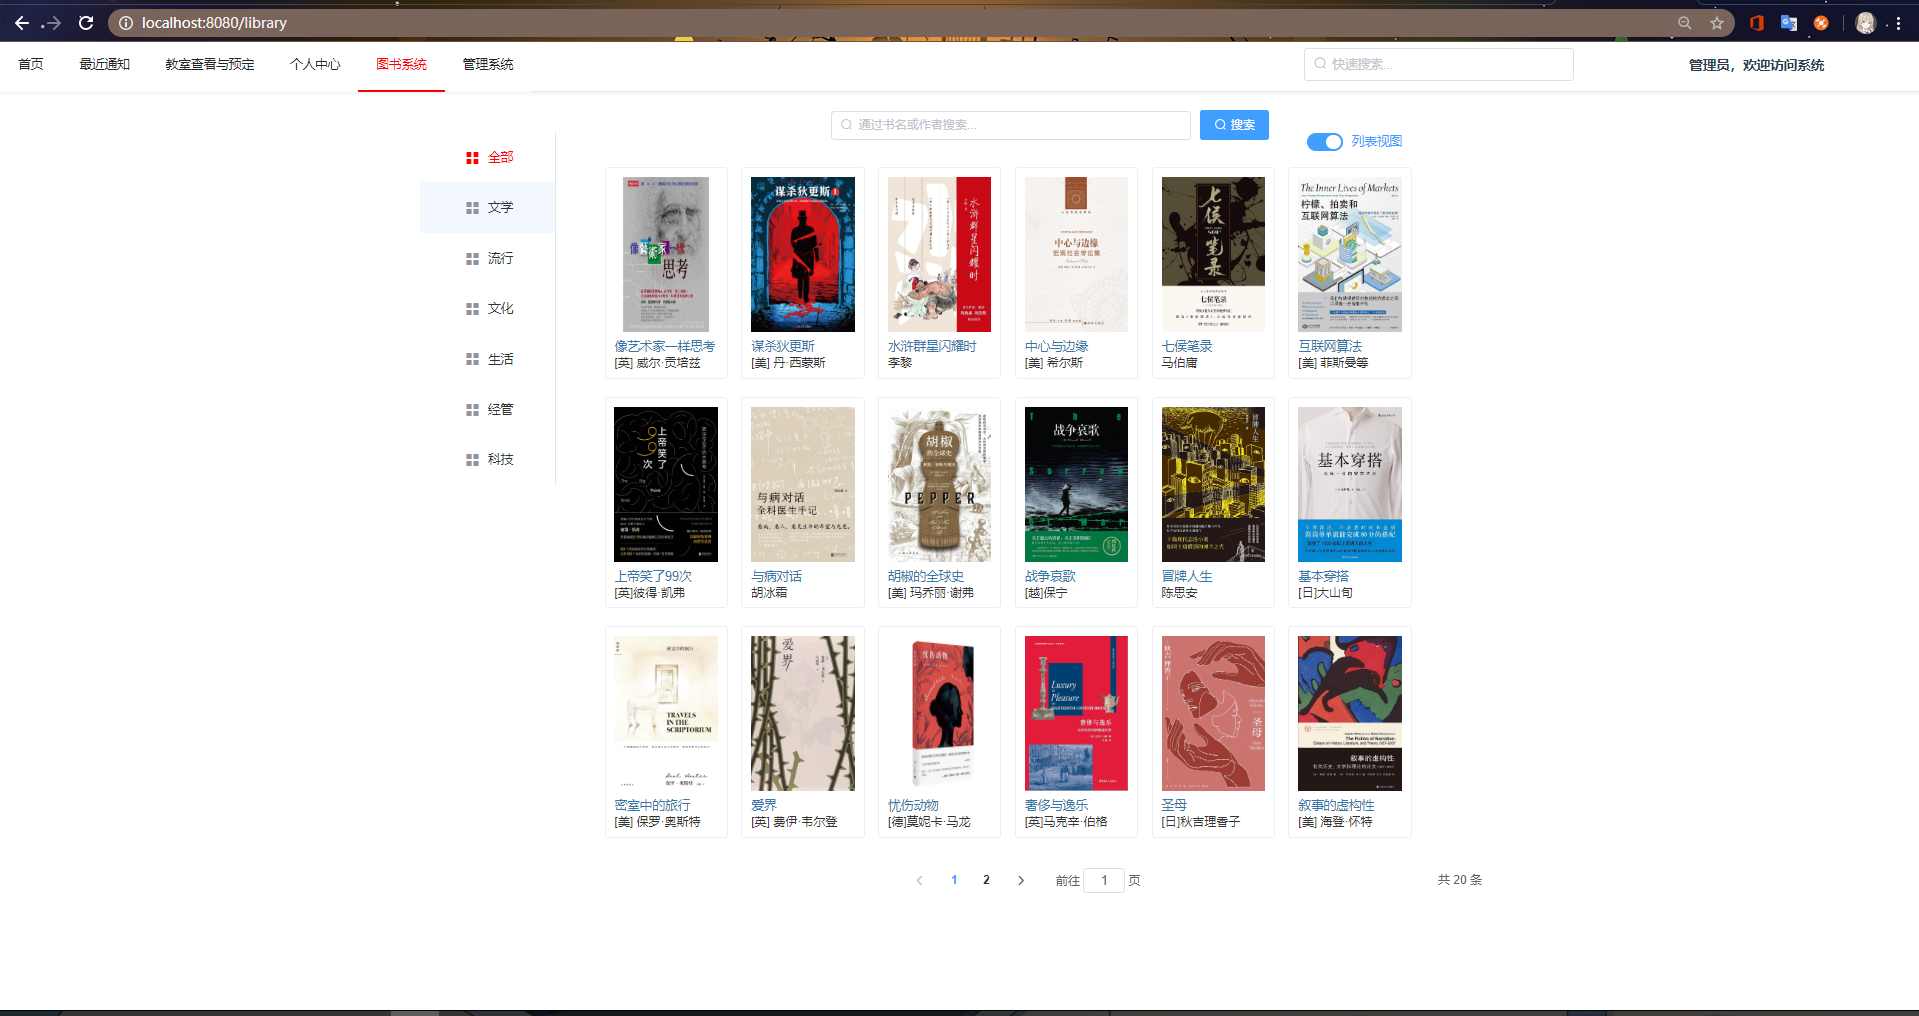Select the 图书系统 nav tab
Screen dimensions: 1919x1016
coord(401,64)
